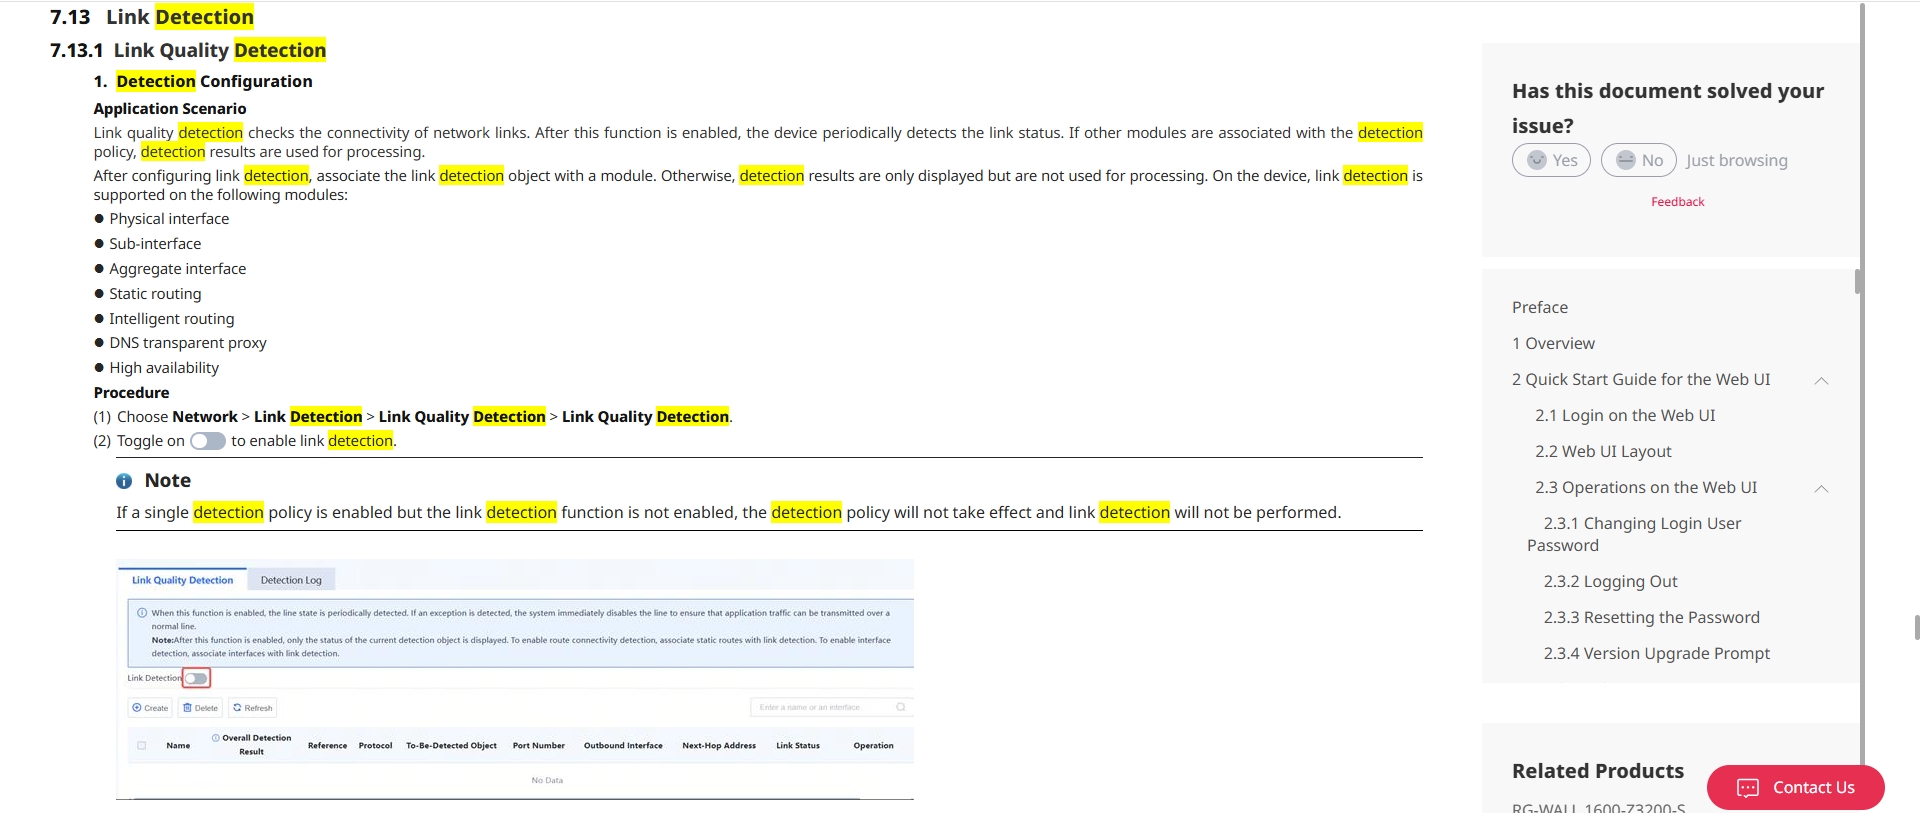Screen dimensions: 1920x813
Task: Toggle the red-outlined Link Detection switch
Action: click(197, 678)
